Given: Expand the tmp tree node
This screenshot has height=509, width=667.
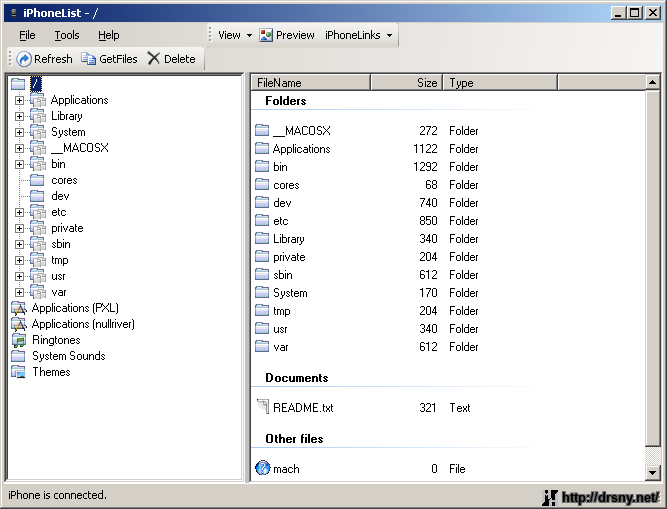Looking at the screenshot, I should click(x=19, y=260).
